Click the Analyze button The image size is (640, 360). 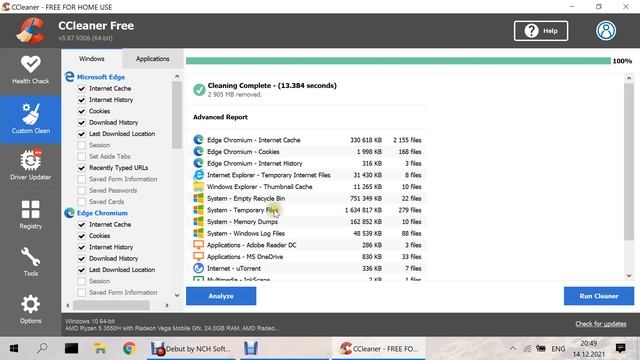pos(221,296)
